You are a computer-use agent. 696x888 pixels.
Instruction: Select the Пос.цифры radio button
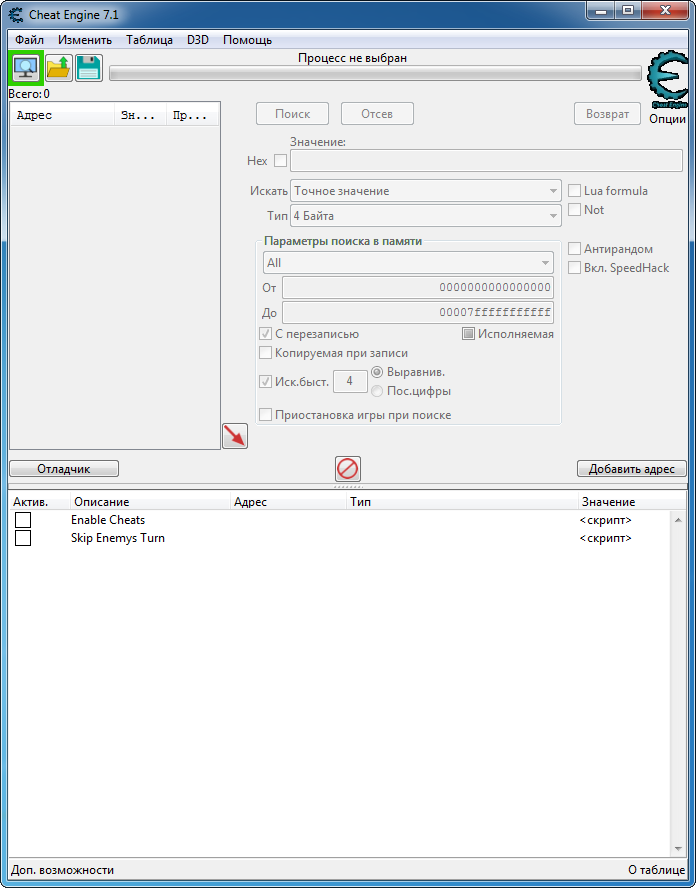point(377,391)
